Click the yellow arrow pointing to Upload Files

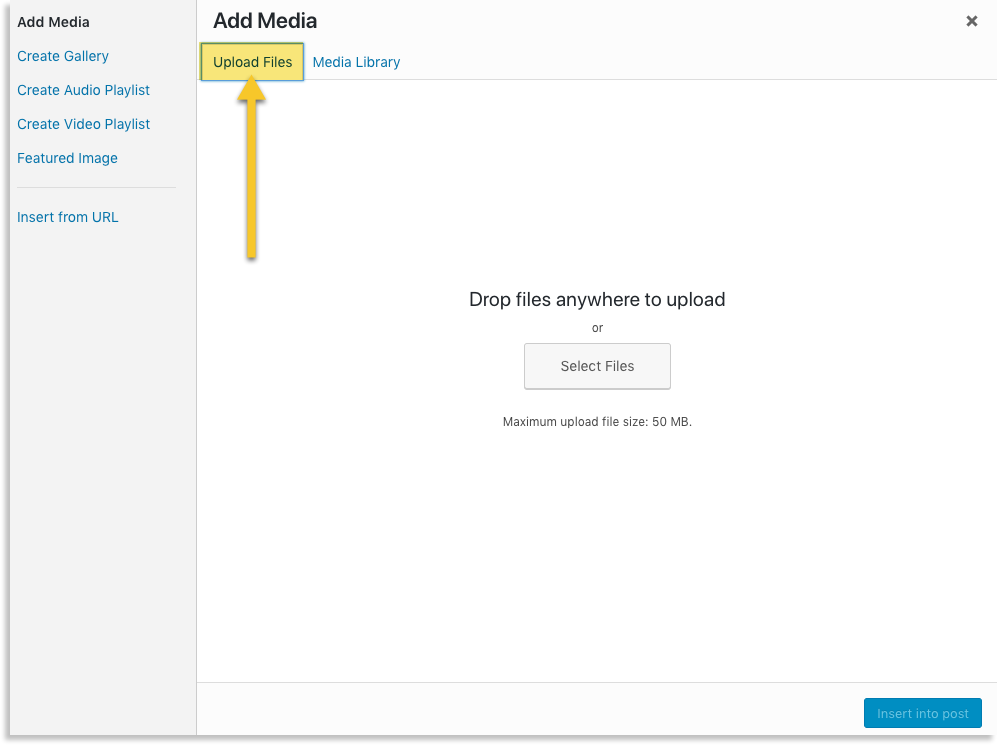251,170
